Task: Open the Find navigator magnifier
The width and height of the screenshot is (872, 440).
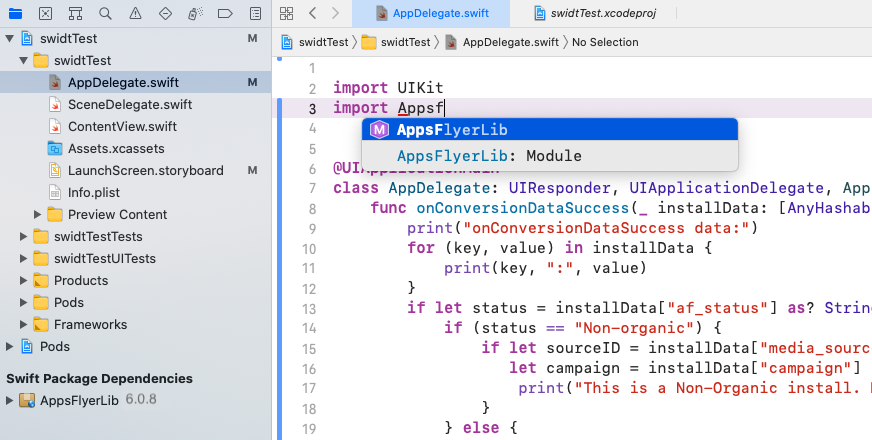Action: click(105, 13)
